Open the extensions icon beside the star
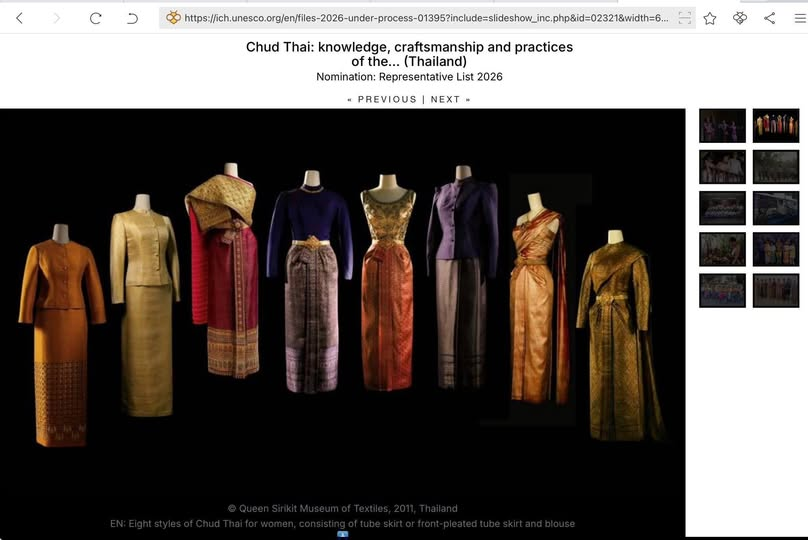 coord(740,19)
